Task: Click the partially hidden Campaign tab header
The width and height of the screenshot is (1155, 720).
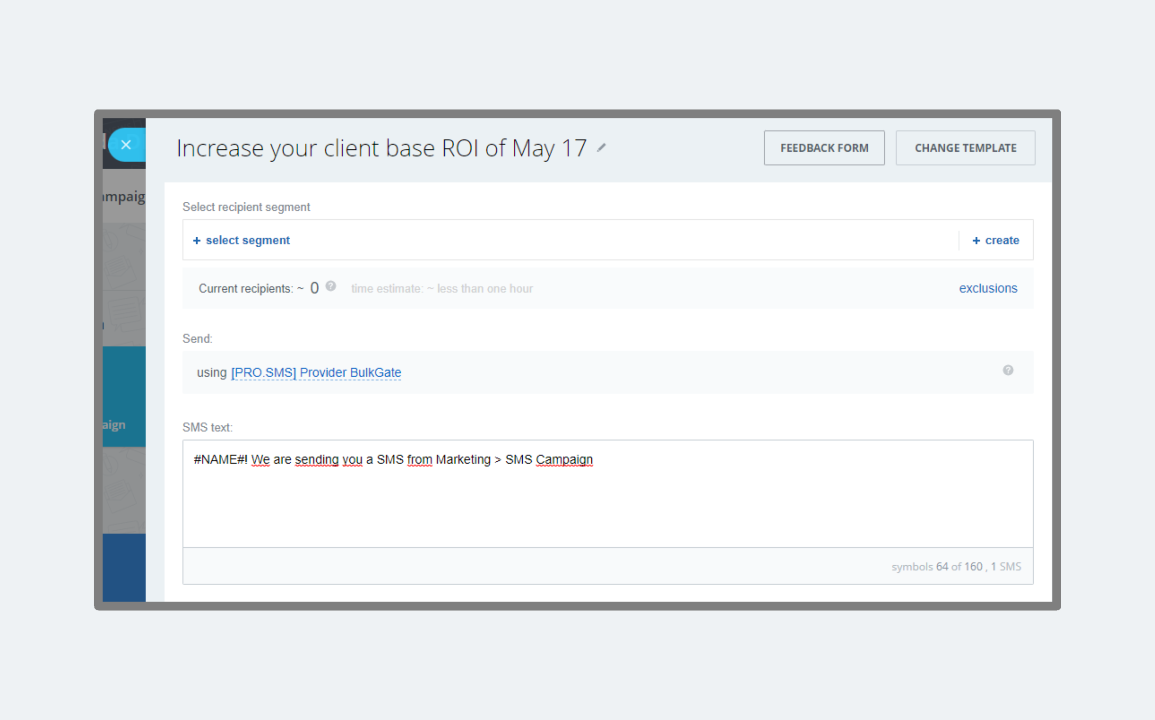Action: [124, 197]
